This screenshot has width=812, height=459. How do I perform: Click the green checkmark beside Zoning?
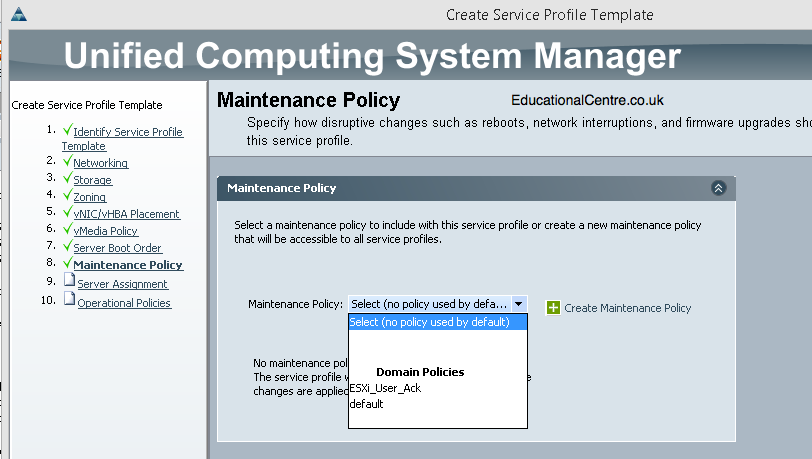pyautogui.click(x=67, y=195)
